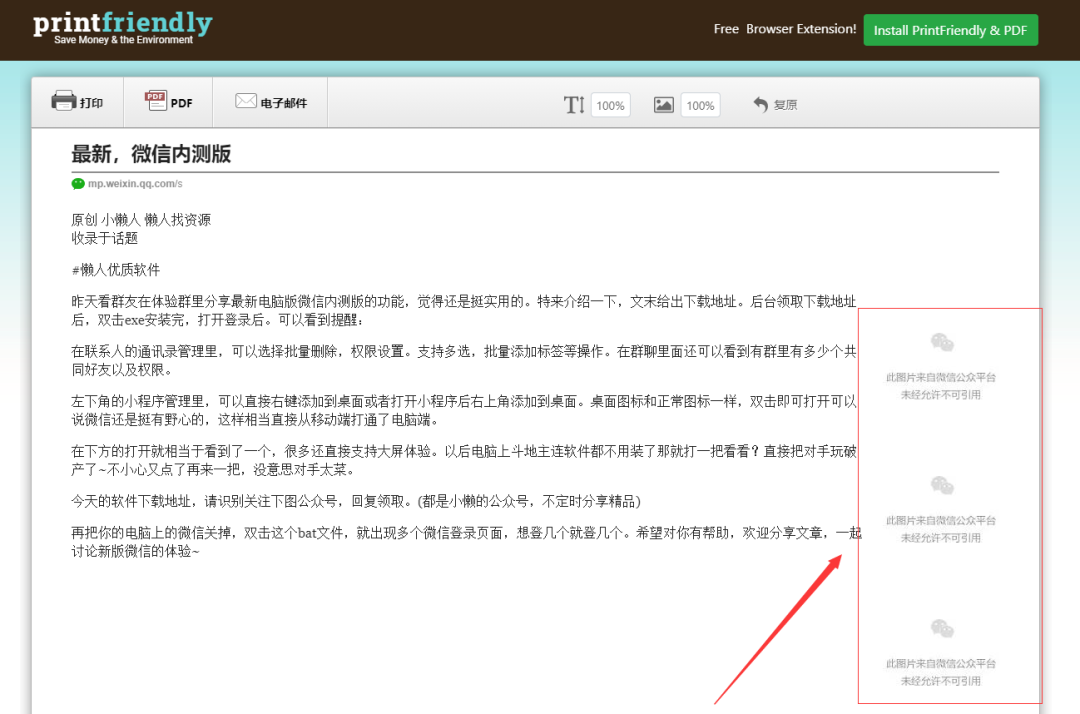Click the paragraph starting 昨天看群友在体验群里
1080x714 pixels.
464,311
